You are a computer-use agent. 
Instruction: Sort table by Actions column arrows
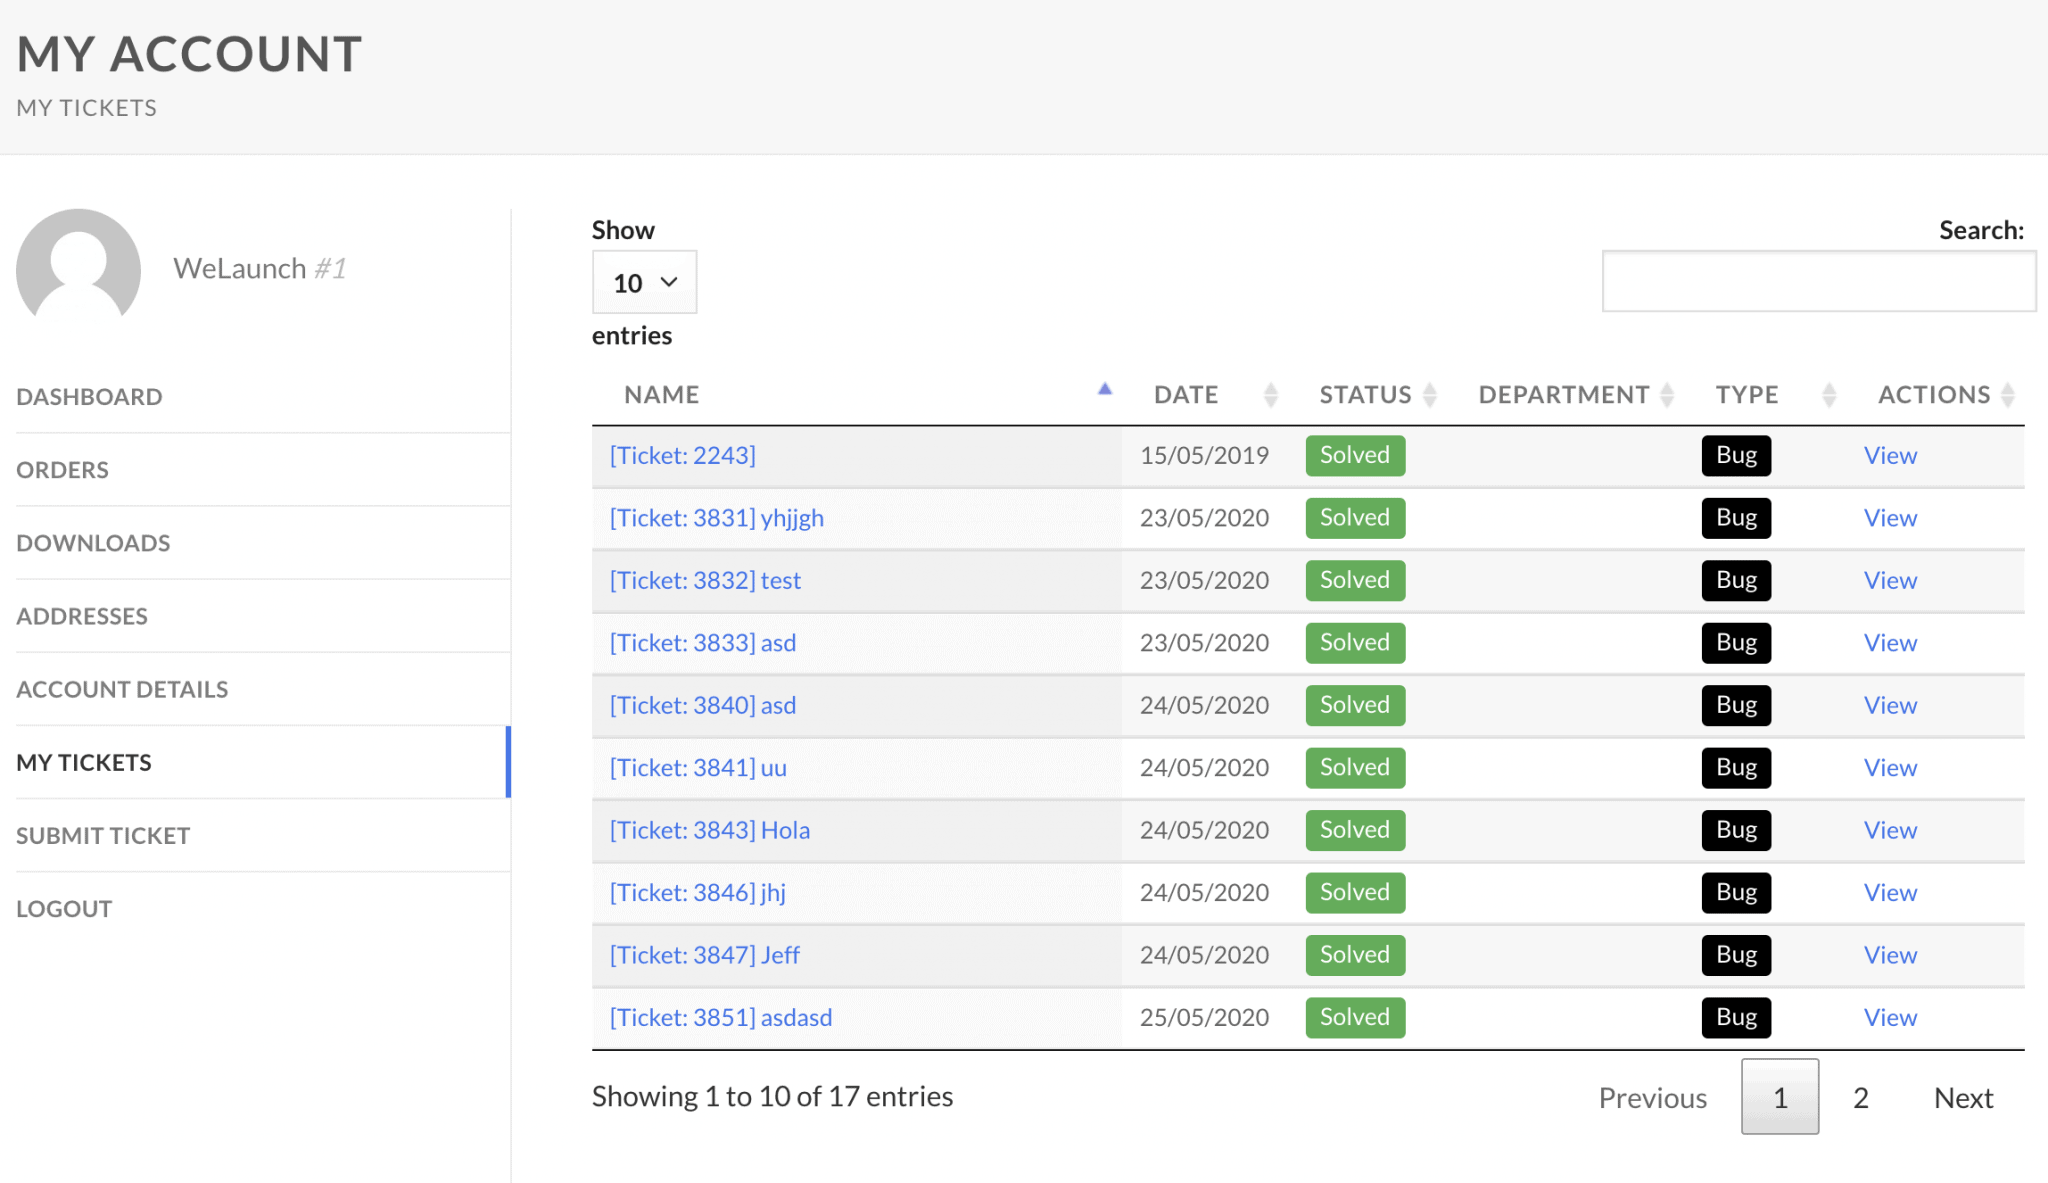(x=2007, y=395)
